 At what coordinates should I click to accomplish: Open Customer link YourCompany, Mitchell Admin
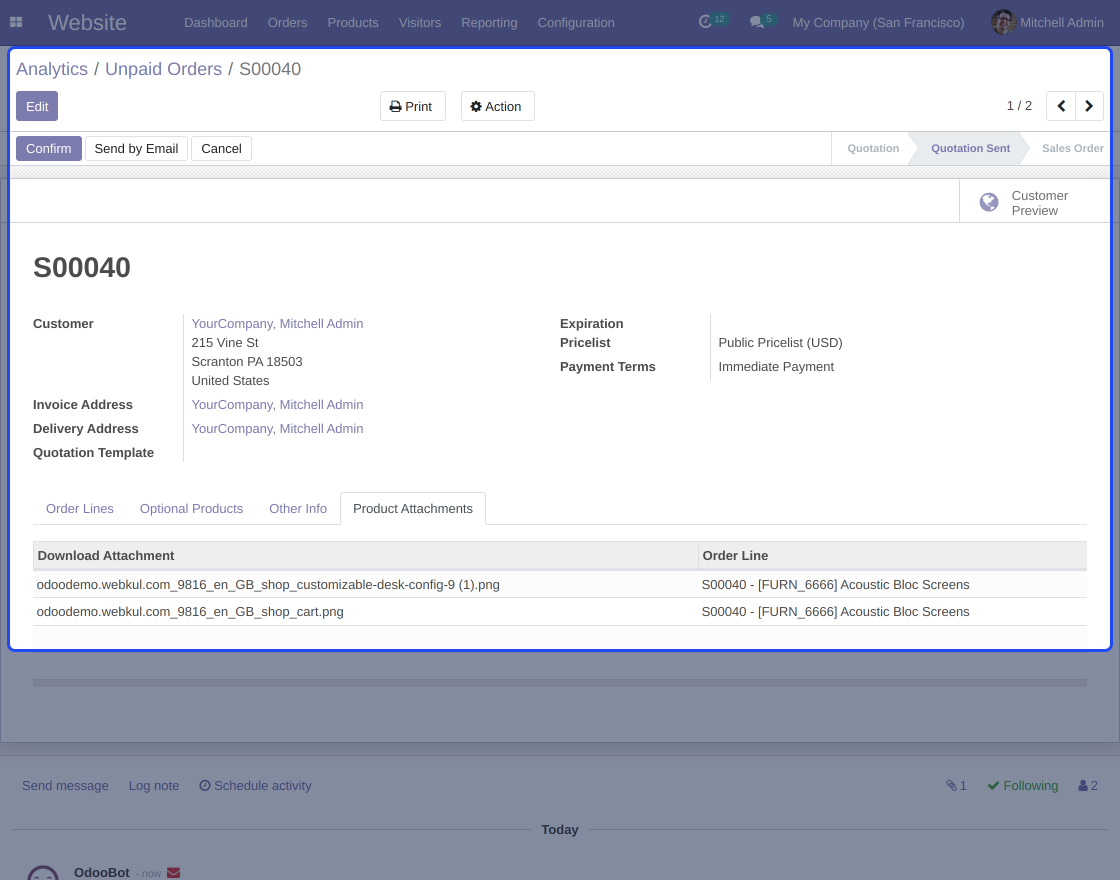277,324
